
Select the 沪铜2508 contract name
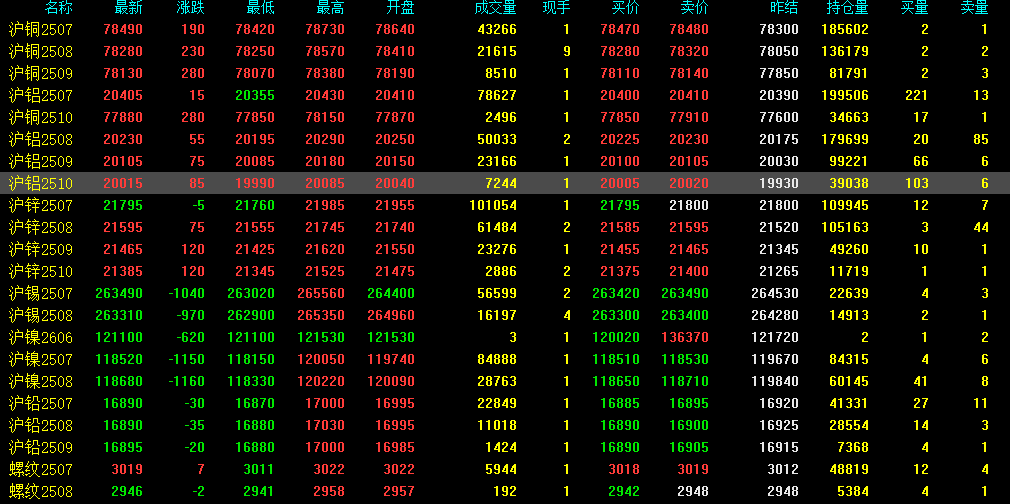pyautogui.click(x=41, y=52)
